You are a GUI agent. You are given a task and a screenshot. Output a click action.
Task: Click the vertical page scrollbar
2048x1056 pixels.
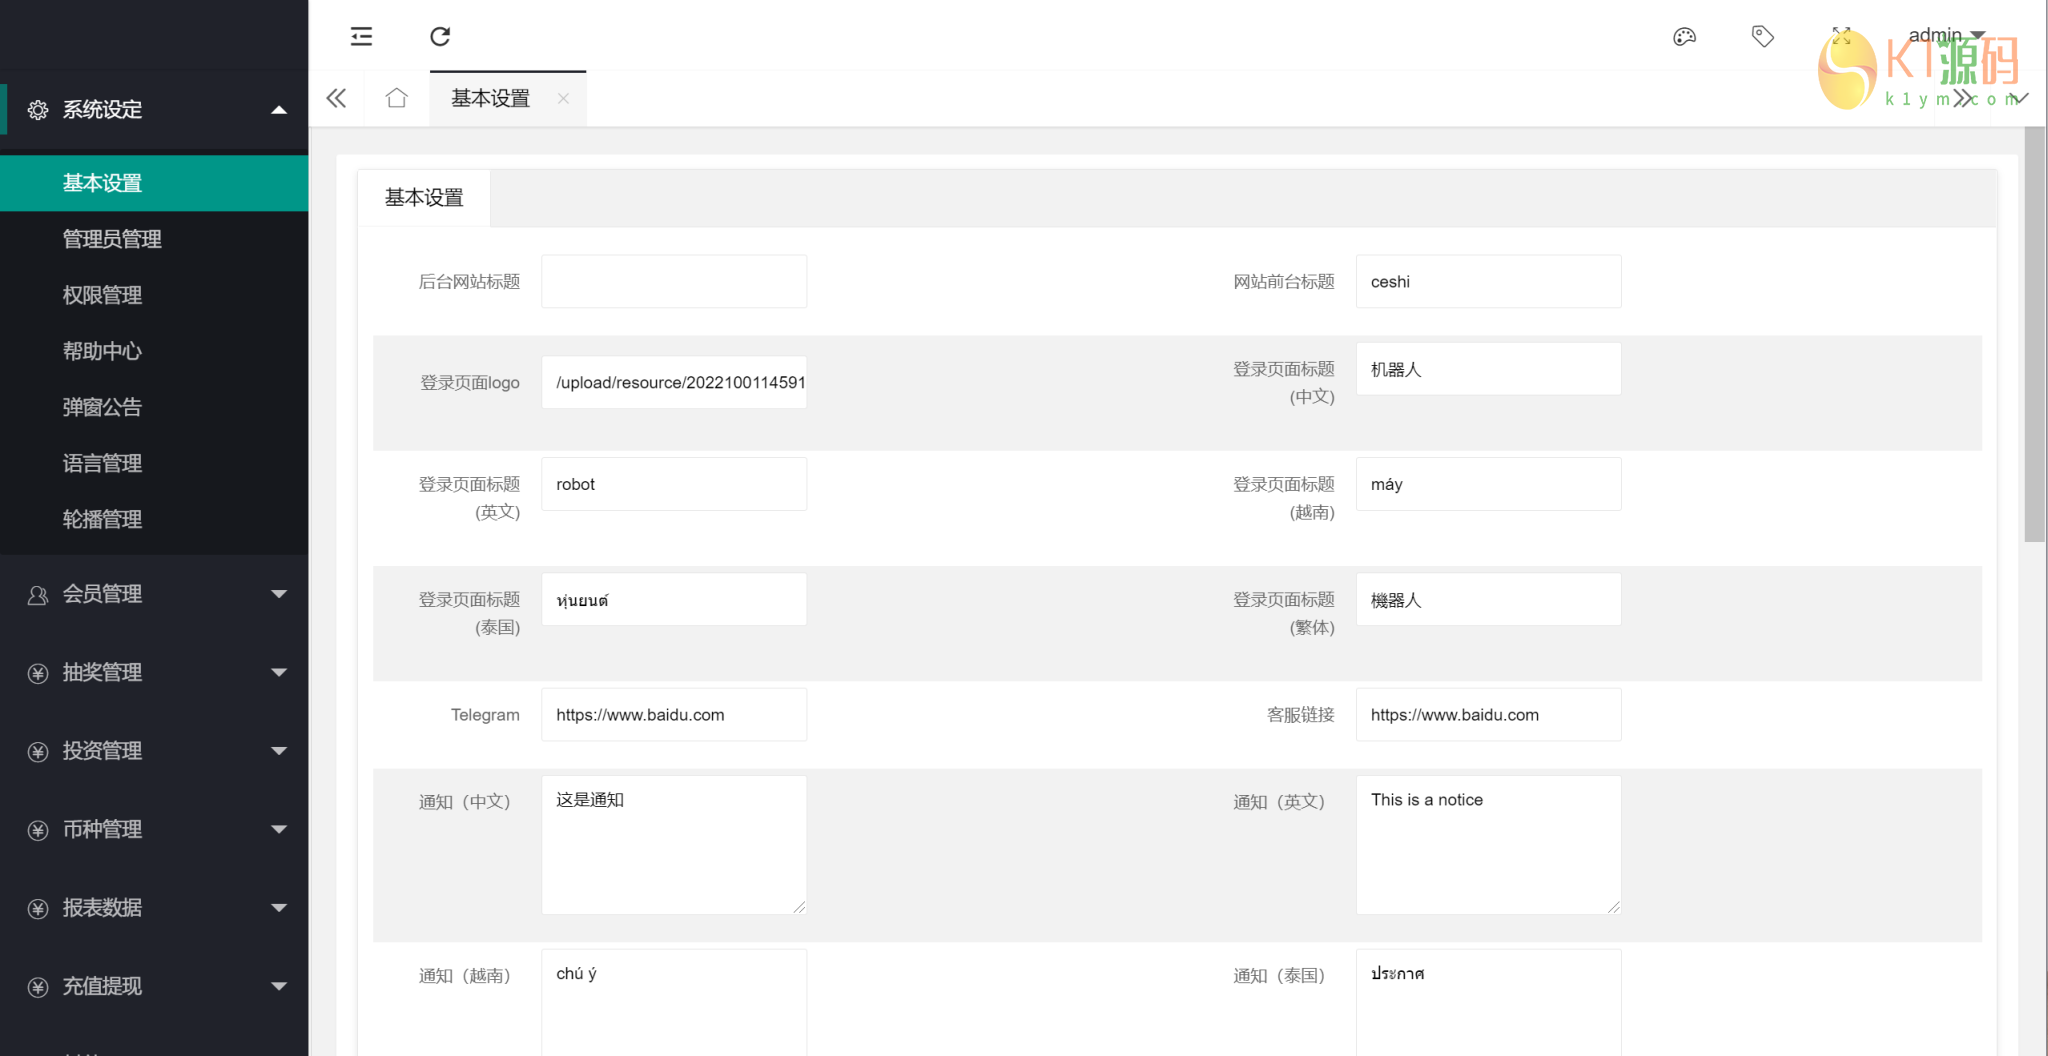pyautogui.click(x=2034, y=335)
